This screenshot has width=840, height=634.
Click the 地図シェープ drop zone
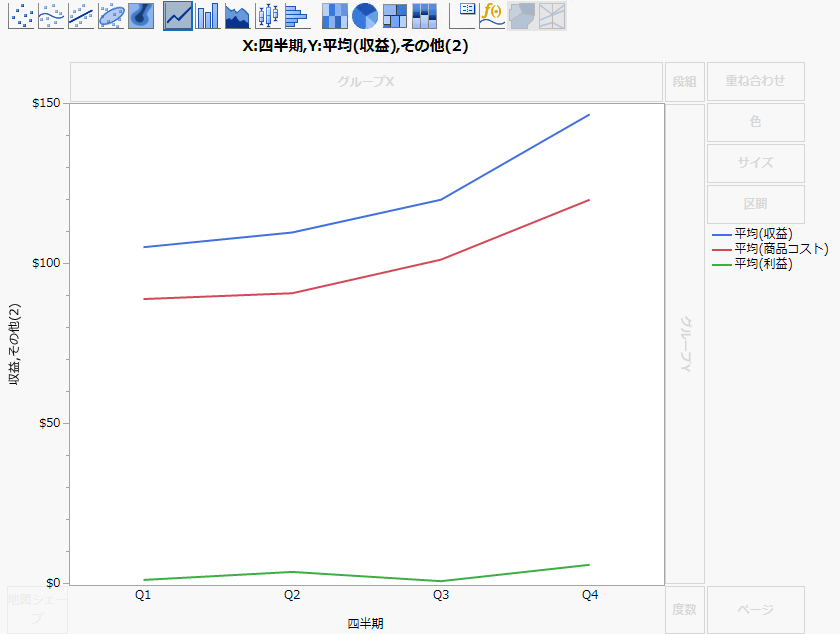pyautogui.click(x=38, y=609)
